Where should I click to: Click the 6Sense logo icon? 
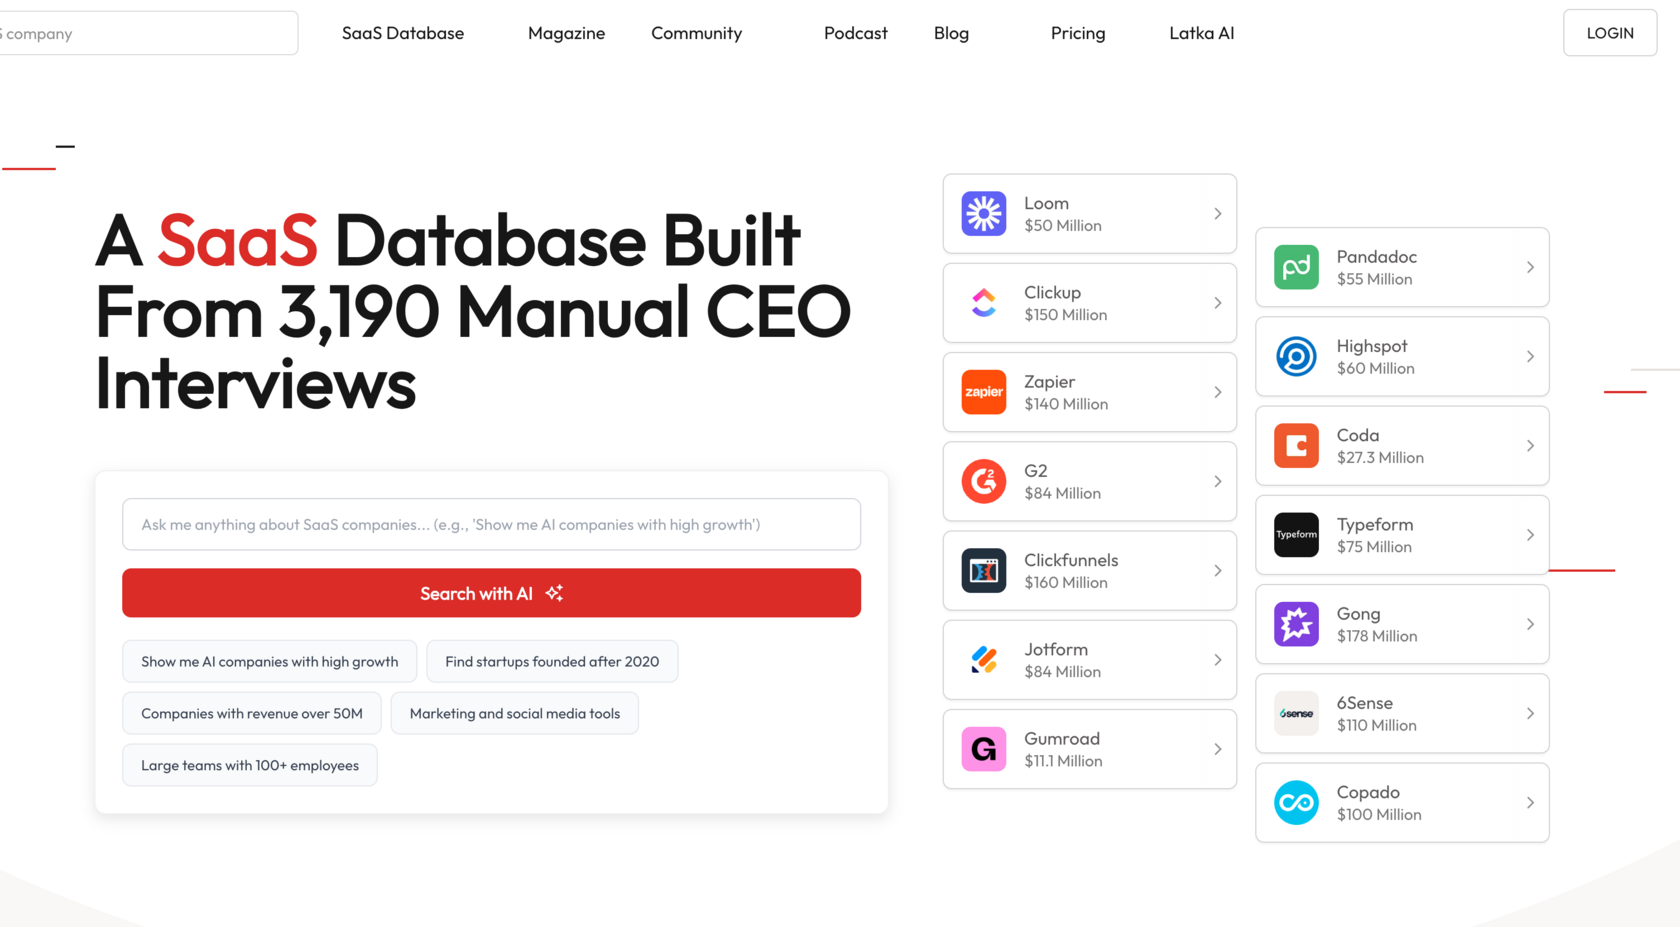coord(1296,714)
